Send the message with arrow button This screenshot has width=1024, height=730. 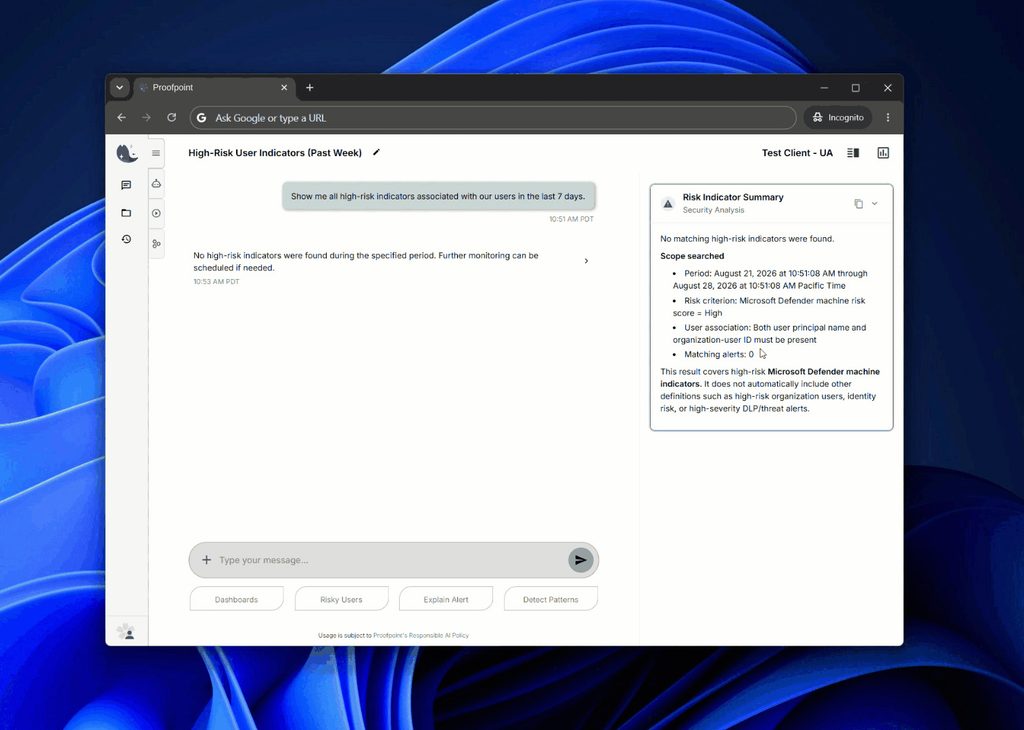pyautogui.click(x=581, y=560)
